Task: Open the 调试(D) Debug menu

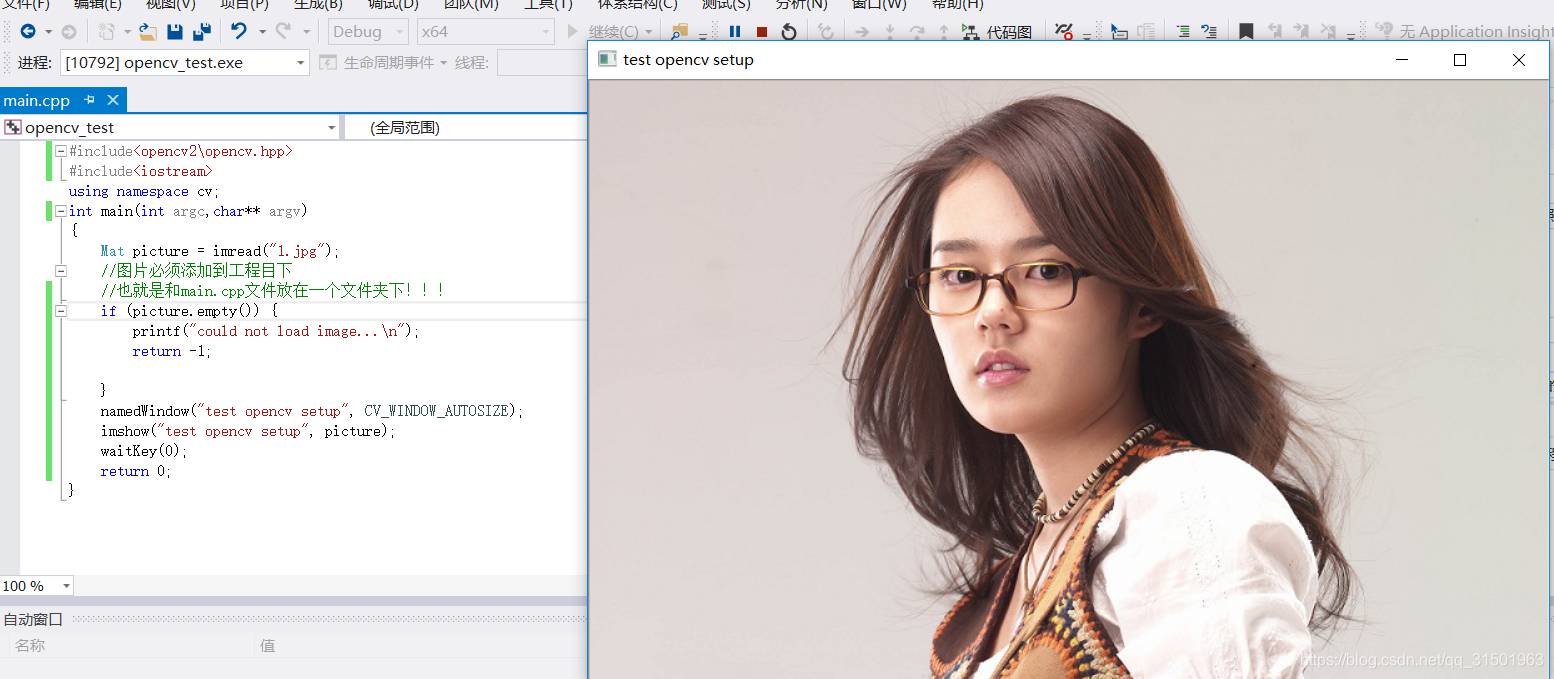Action: (393, 5)
